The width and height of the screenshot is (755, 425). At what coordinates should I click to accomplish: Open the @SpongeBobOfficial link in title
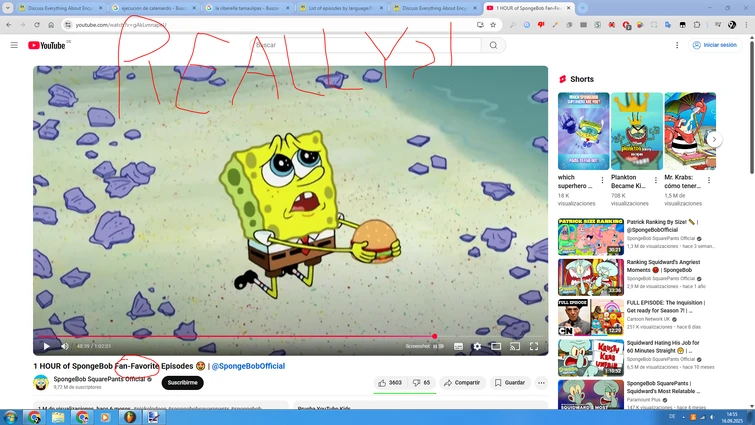pos(248,366)
